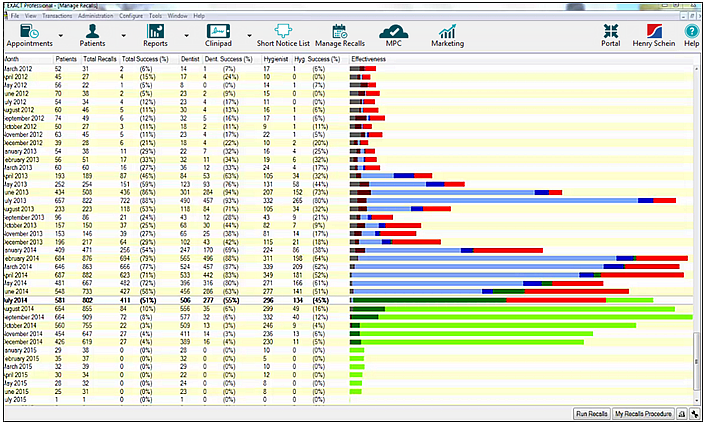704x424 pixels.
Task: Open the Window menu
Action: point(177,16)
